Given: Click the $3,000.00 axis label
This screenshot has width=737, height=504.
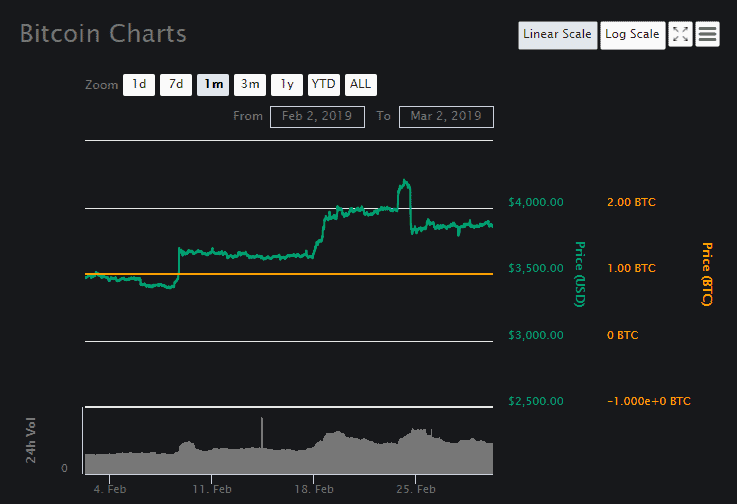Looking at the screenshot, I should point(536,335).
